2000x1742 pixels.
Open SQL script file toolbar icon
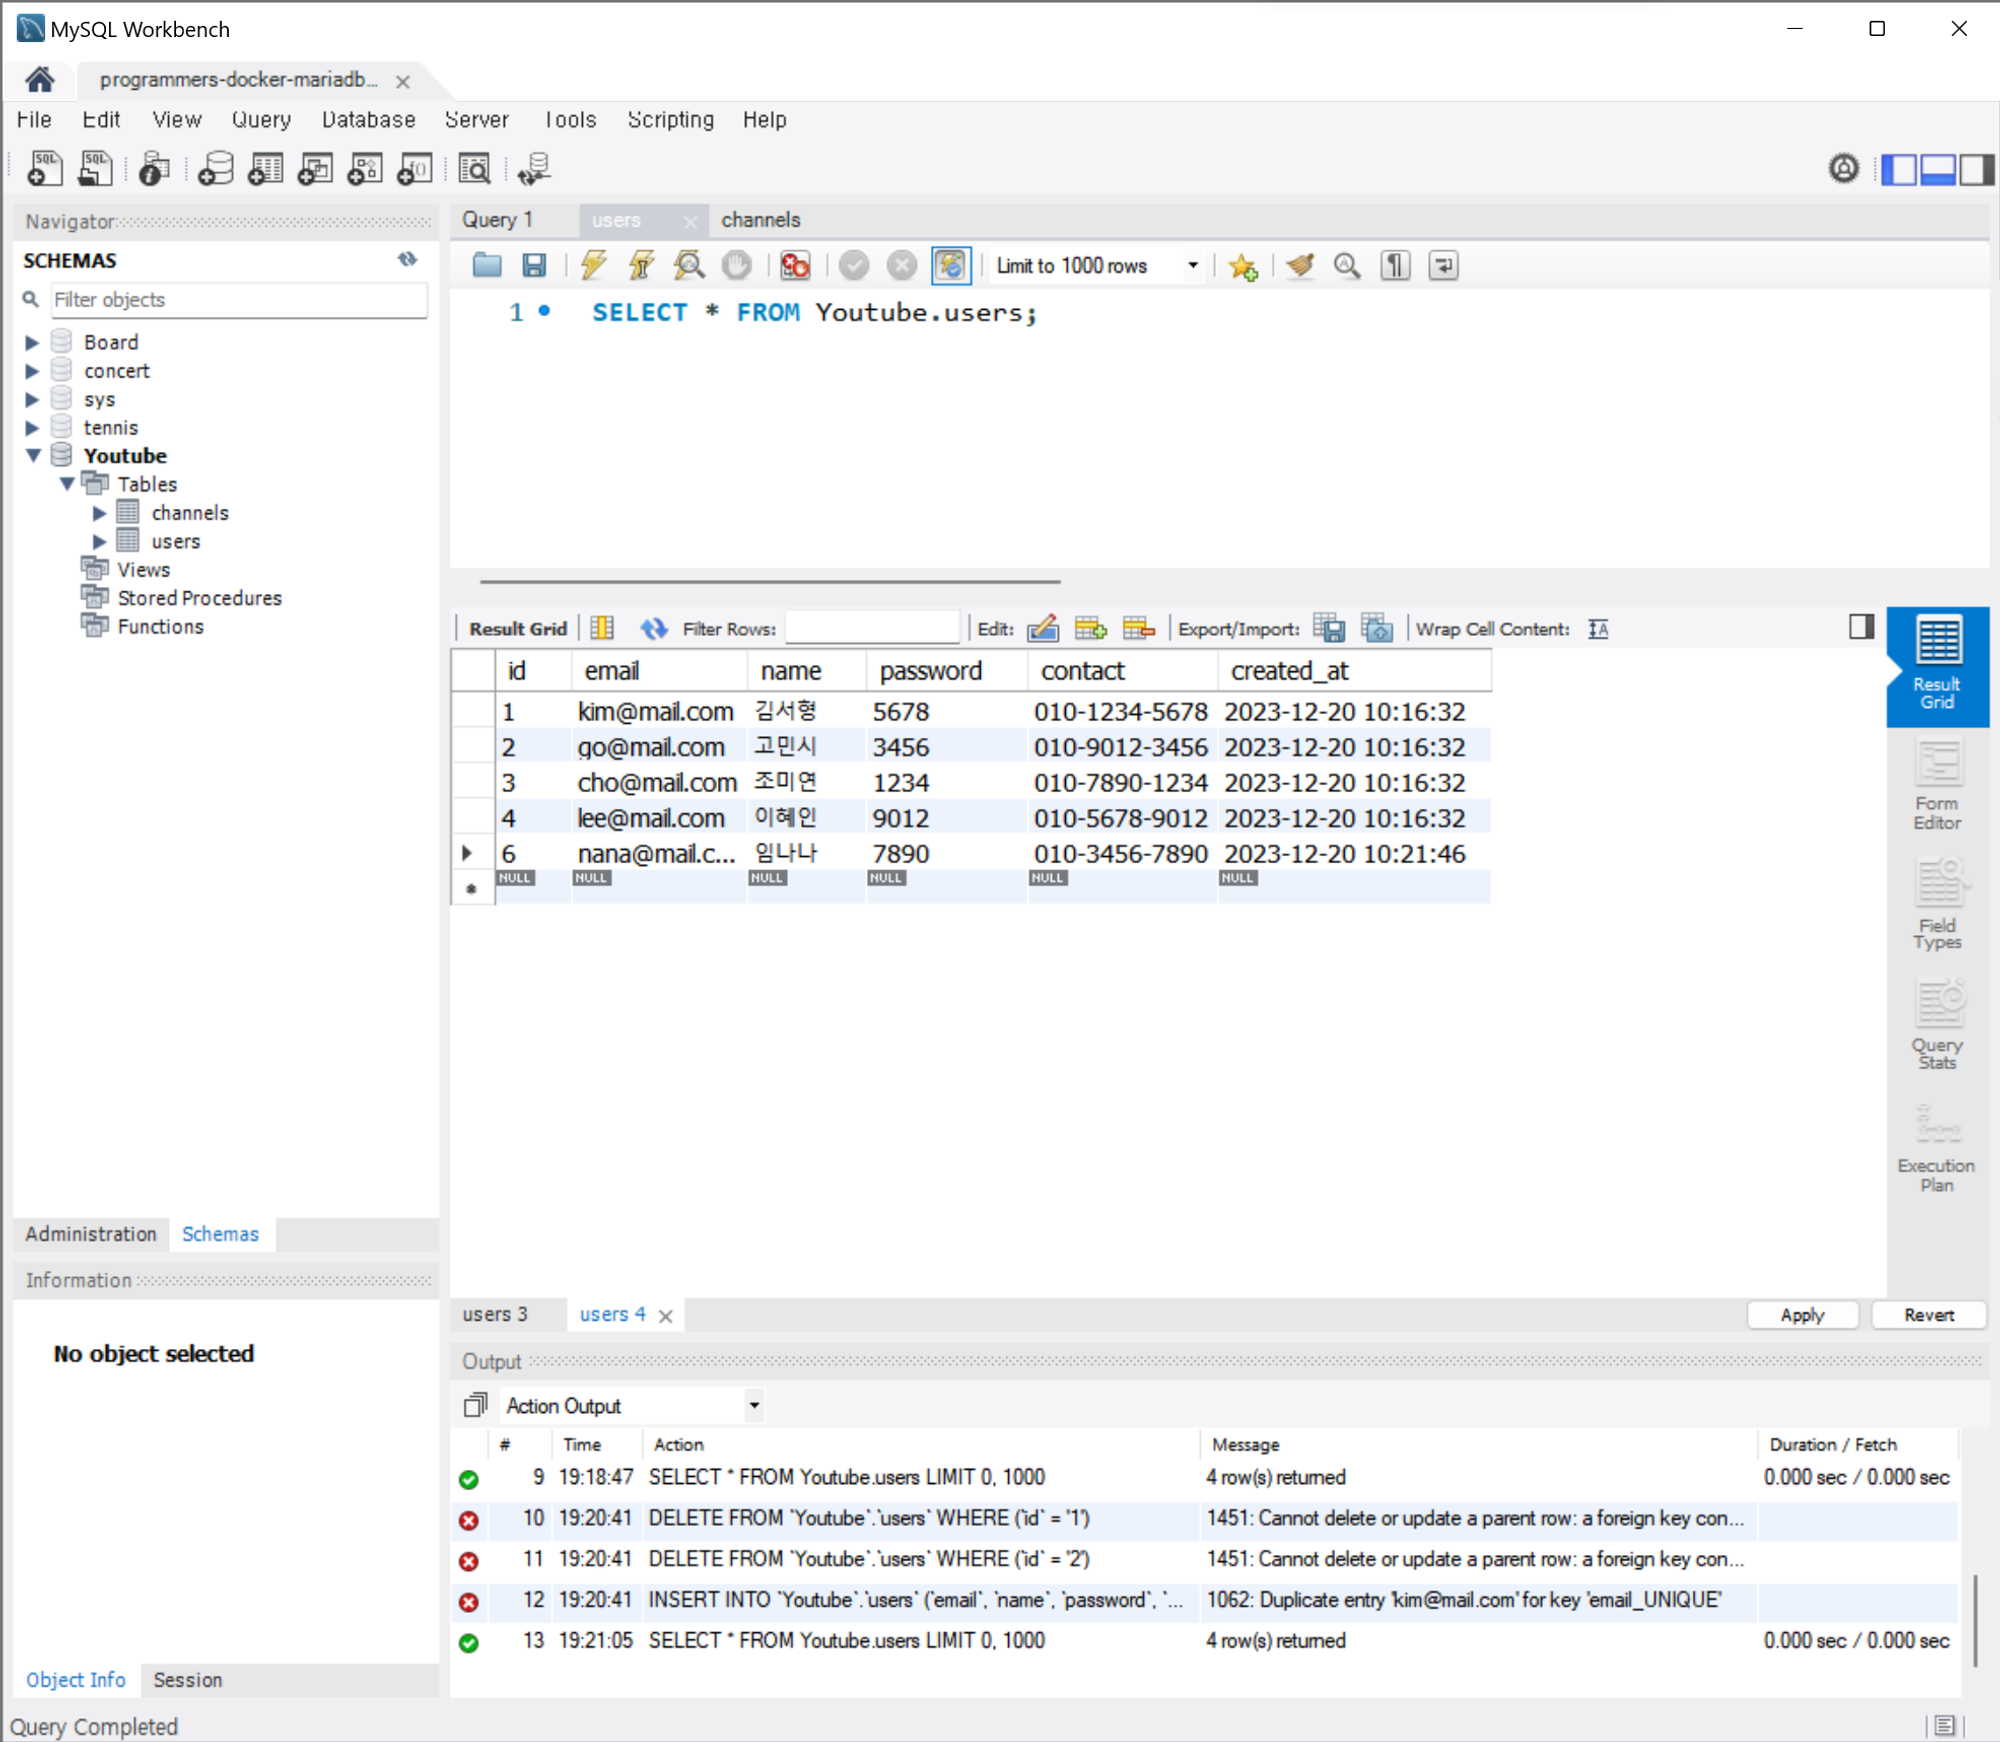point(95,168)
